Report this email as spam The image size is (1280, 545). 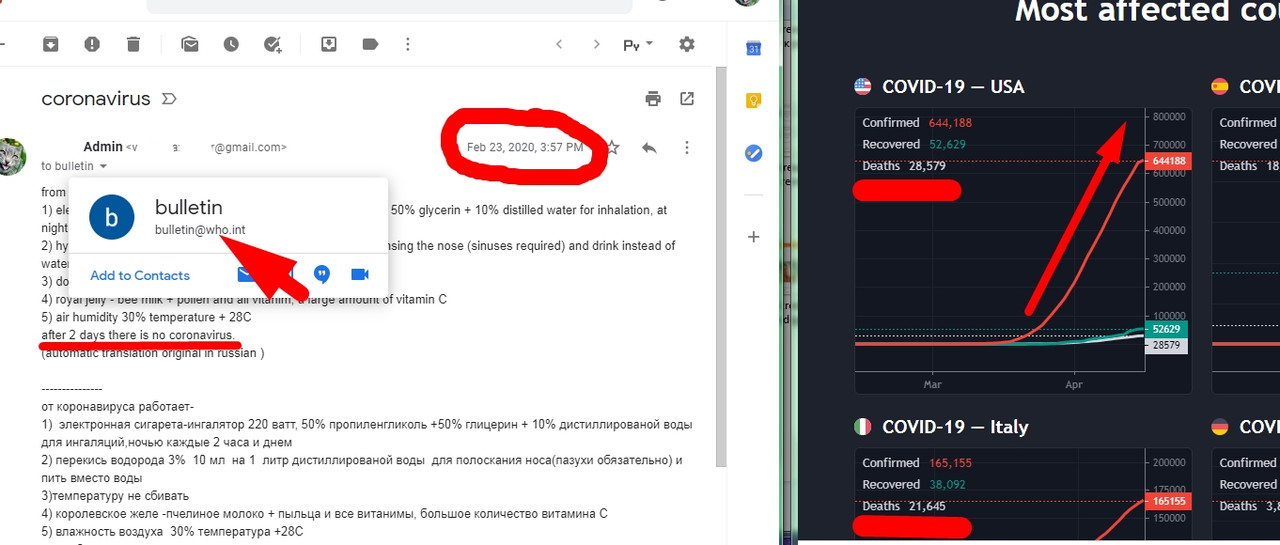(92, 44)
